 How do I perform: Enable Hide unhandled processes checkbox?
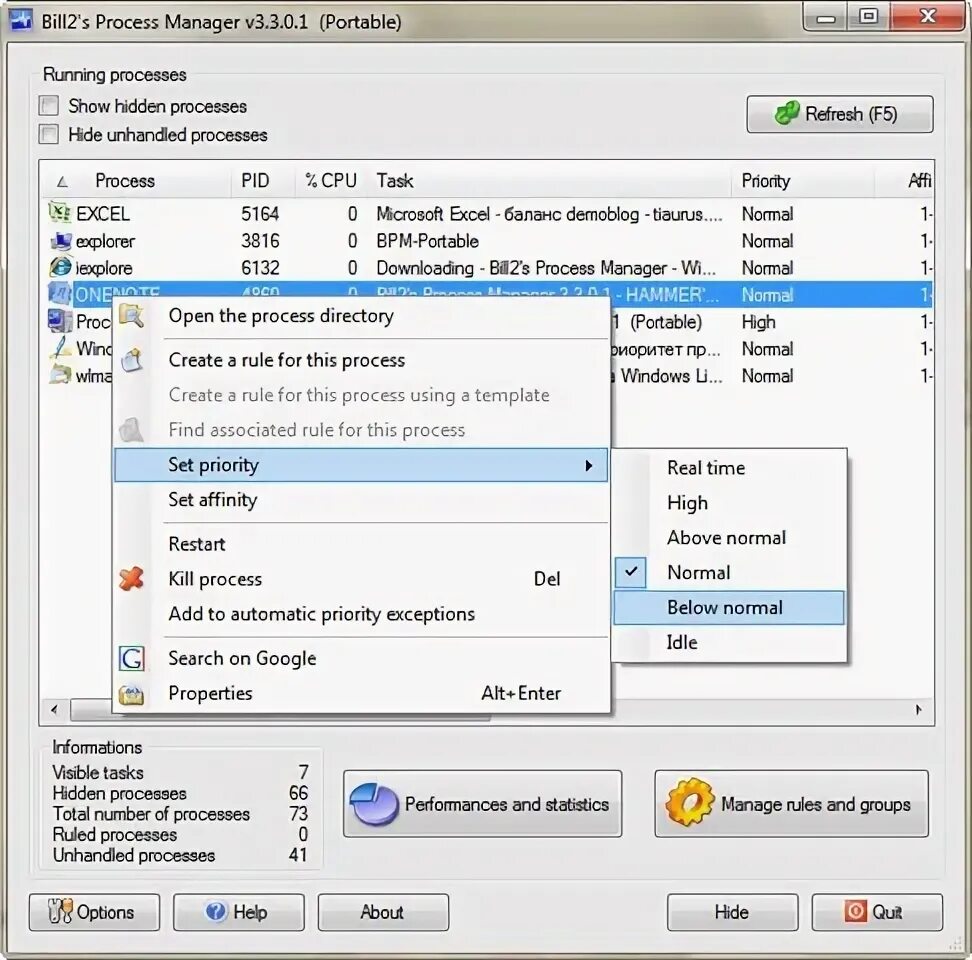pyautogui.click(x=48, y=134)
